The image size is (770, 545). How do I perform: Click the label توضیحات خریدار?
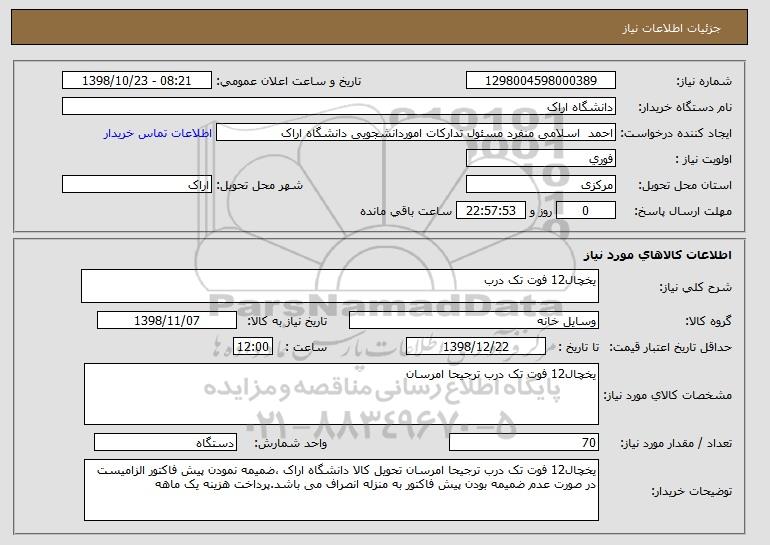point(691,491)
